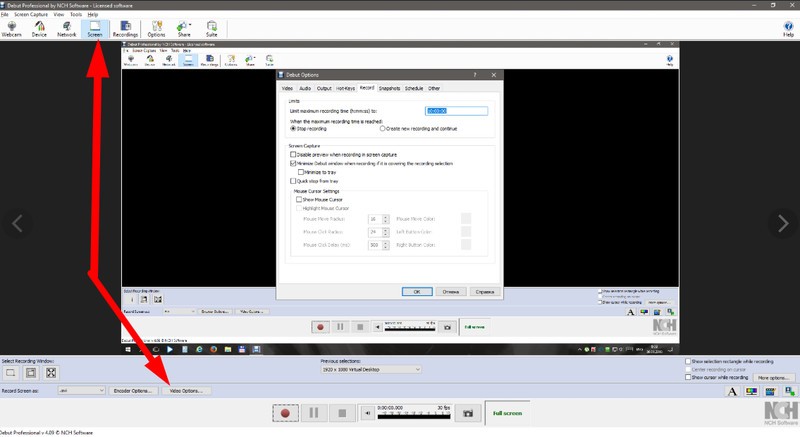800x437 pixels.
Task: Click Отмена cancel button in Debut Options
Action: [x=451, y=292]
